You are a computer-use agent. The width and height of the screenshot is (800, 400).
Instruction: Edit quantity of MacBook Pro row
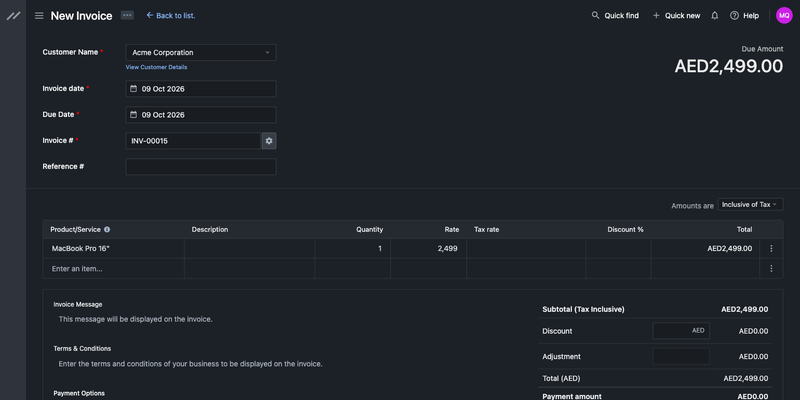pyautogui.click(x=353, y=248)
